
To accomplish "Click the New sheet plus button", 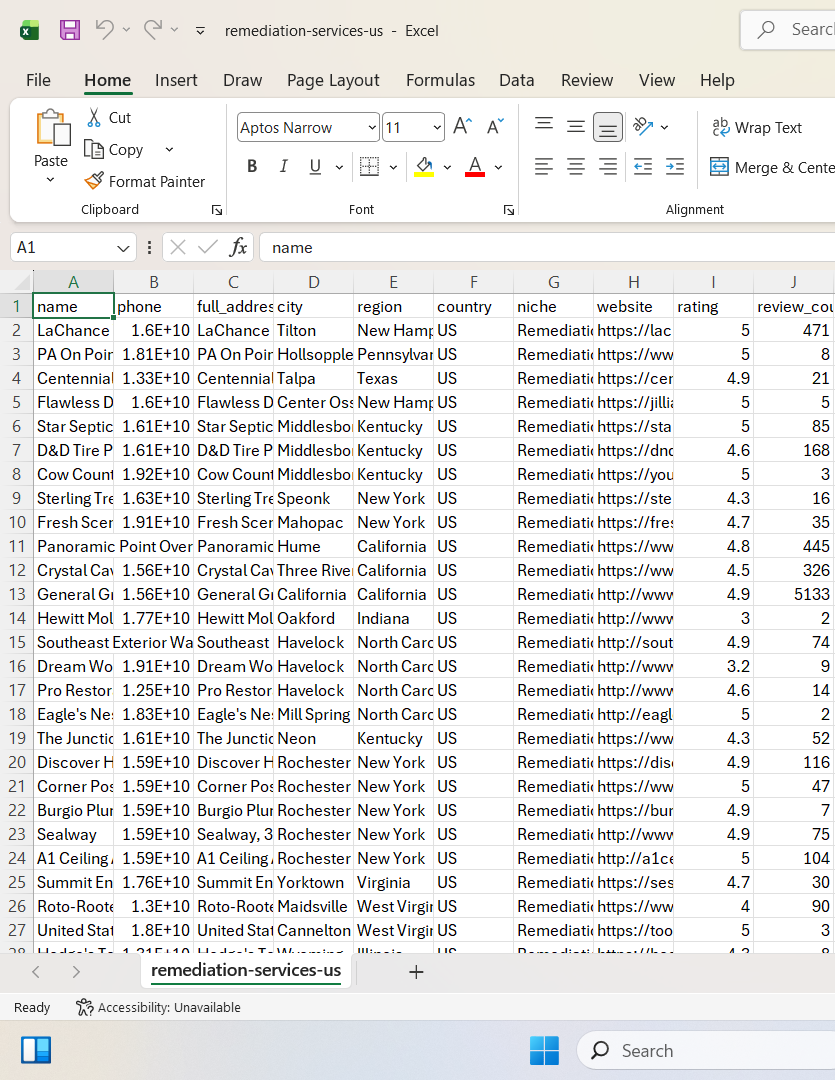I will click(416, 972).
